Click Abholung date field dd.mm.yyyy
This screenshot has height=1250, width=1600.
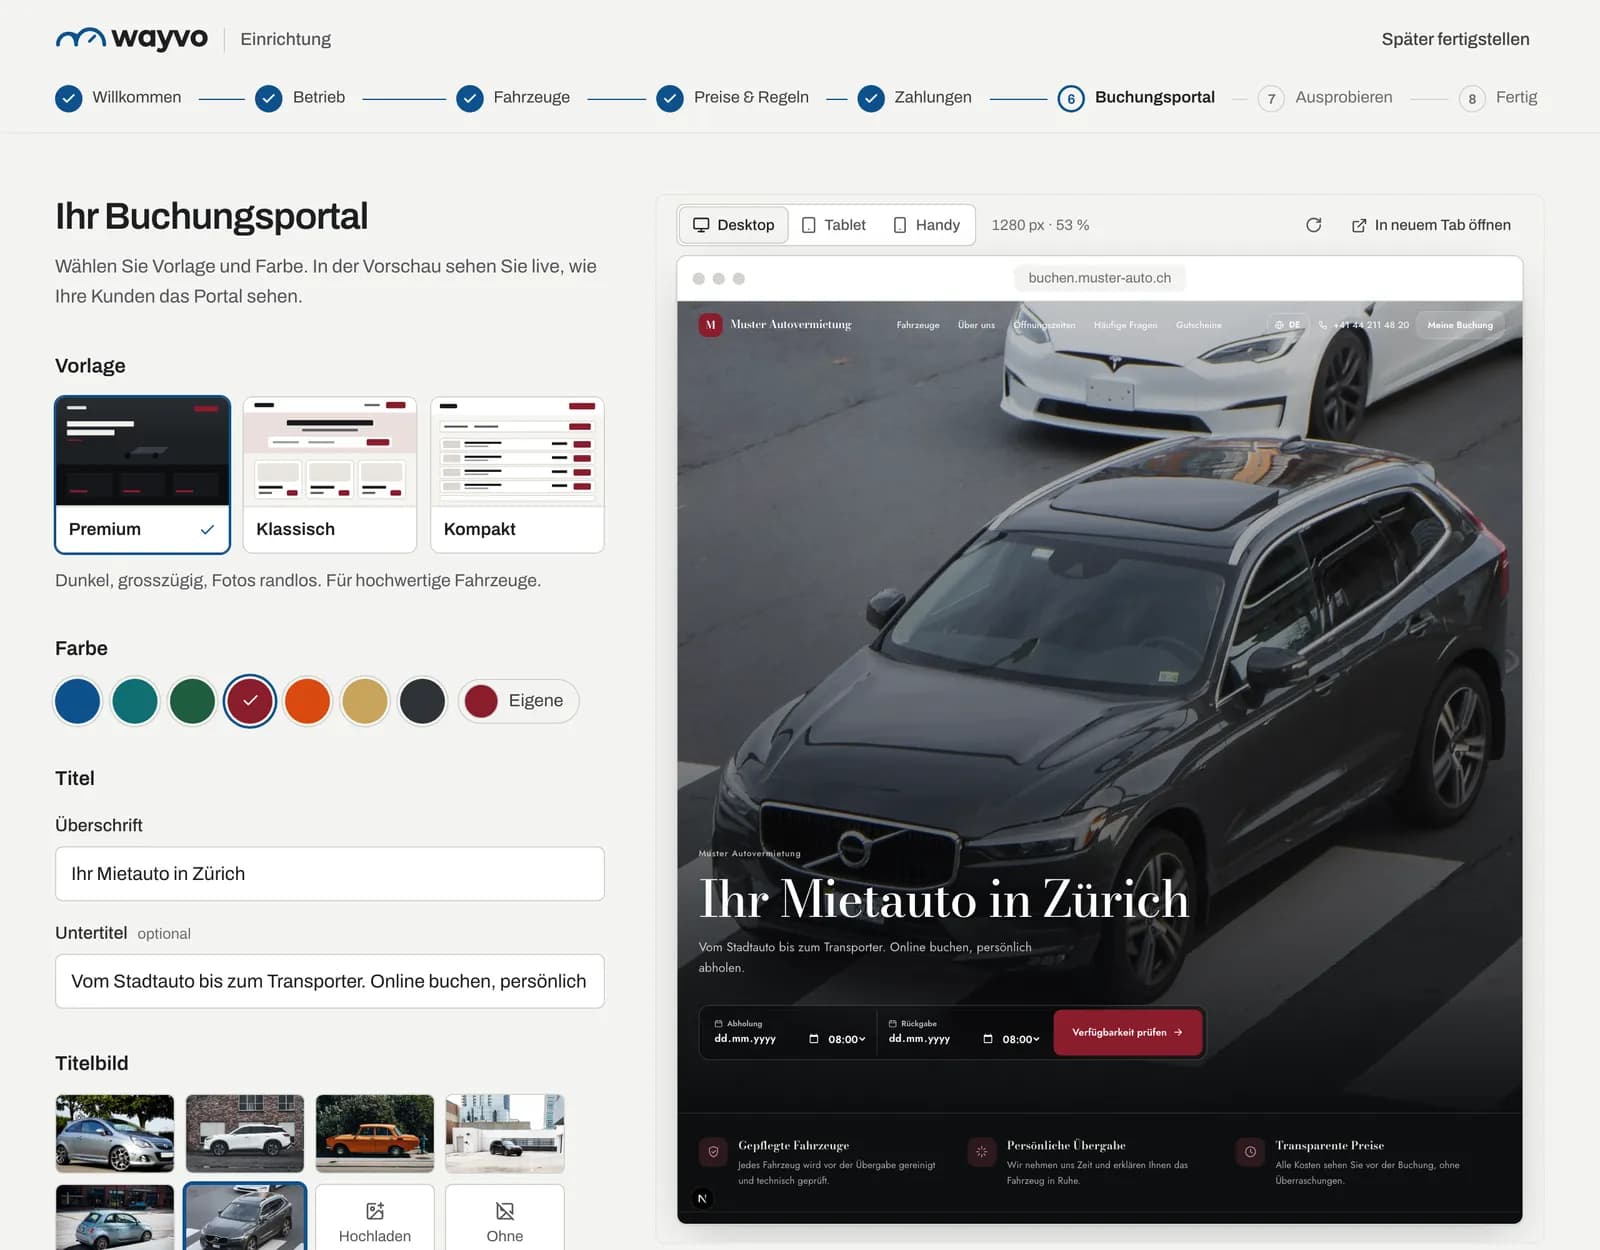[745, 1039]
